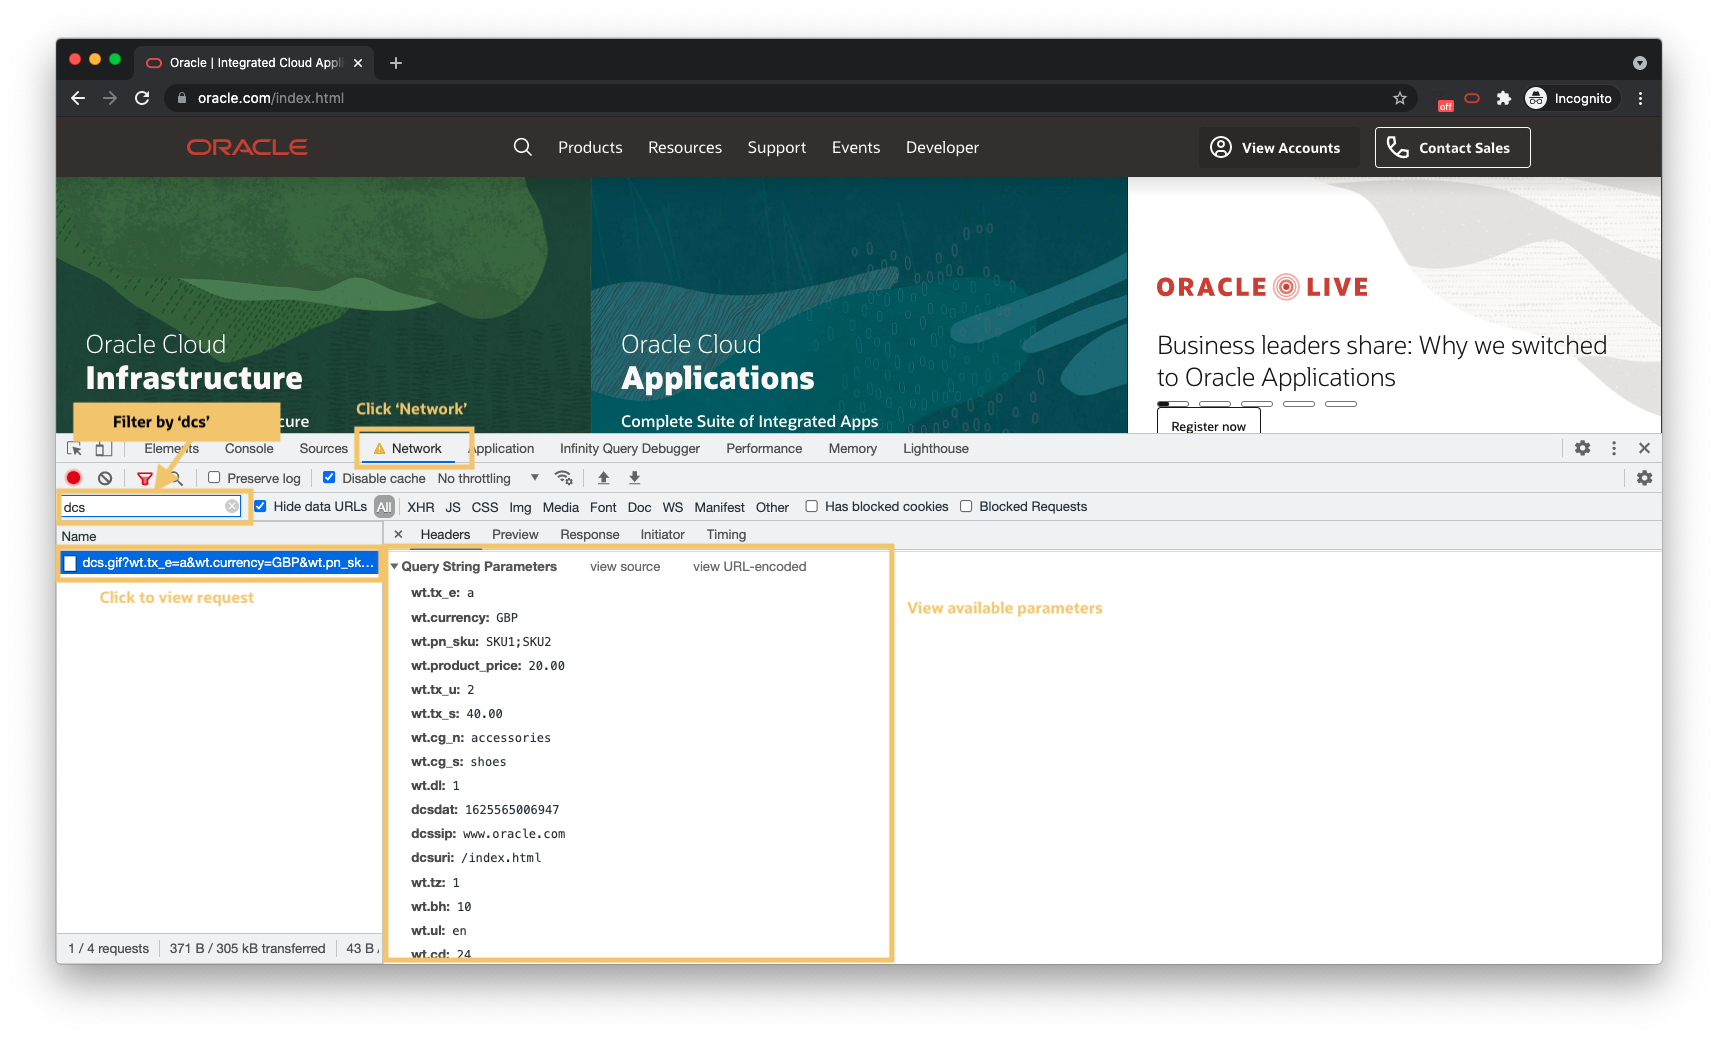Export HAR with download arrow icon
The height and width of the screenshot is (1038, 1718).
pyautogui.click(x=634, y=478)
